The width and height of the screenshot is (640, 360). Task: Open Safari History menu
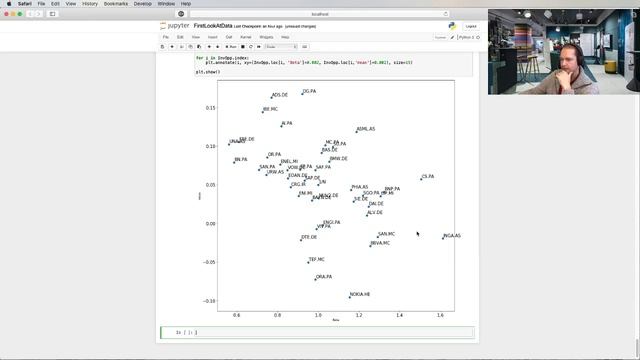tap(90, 4)
